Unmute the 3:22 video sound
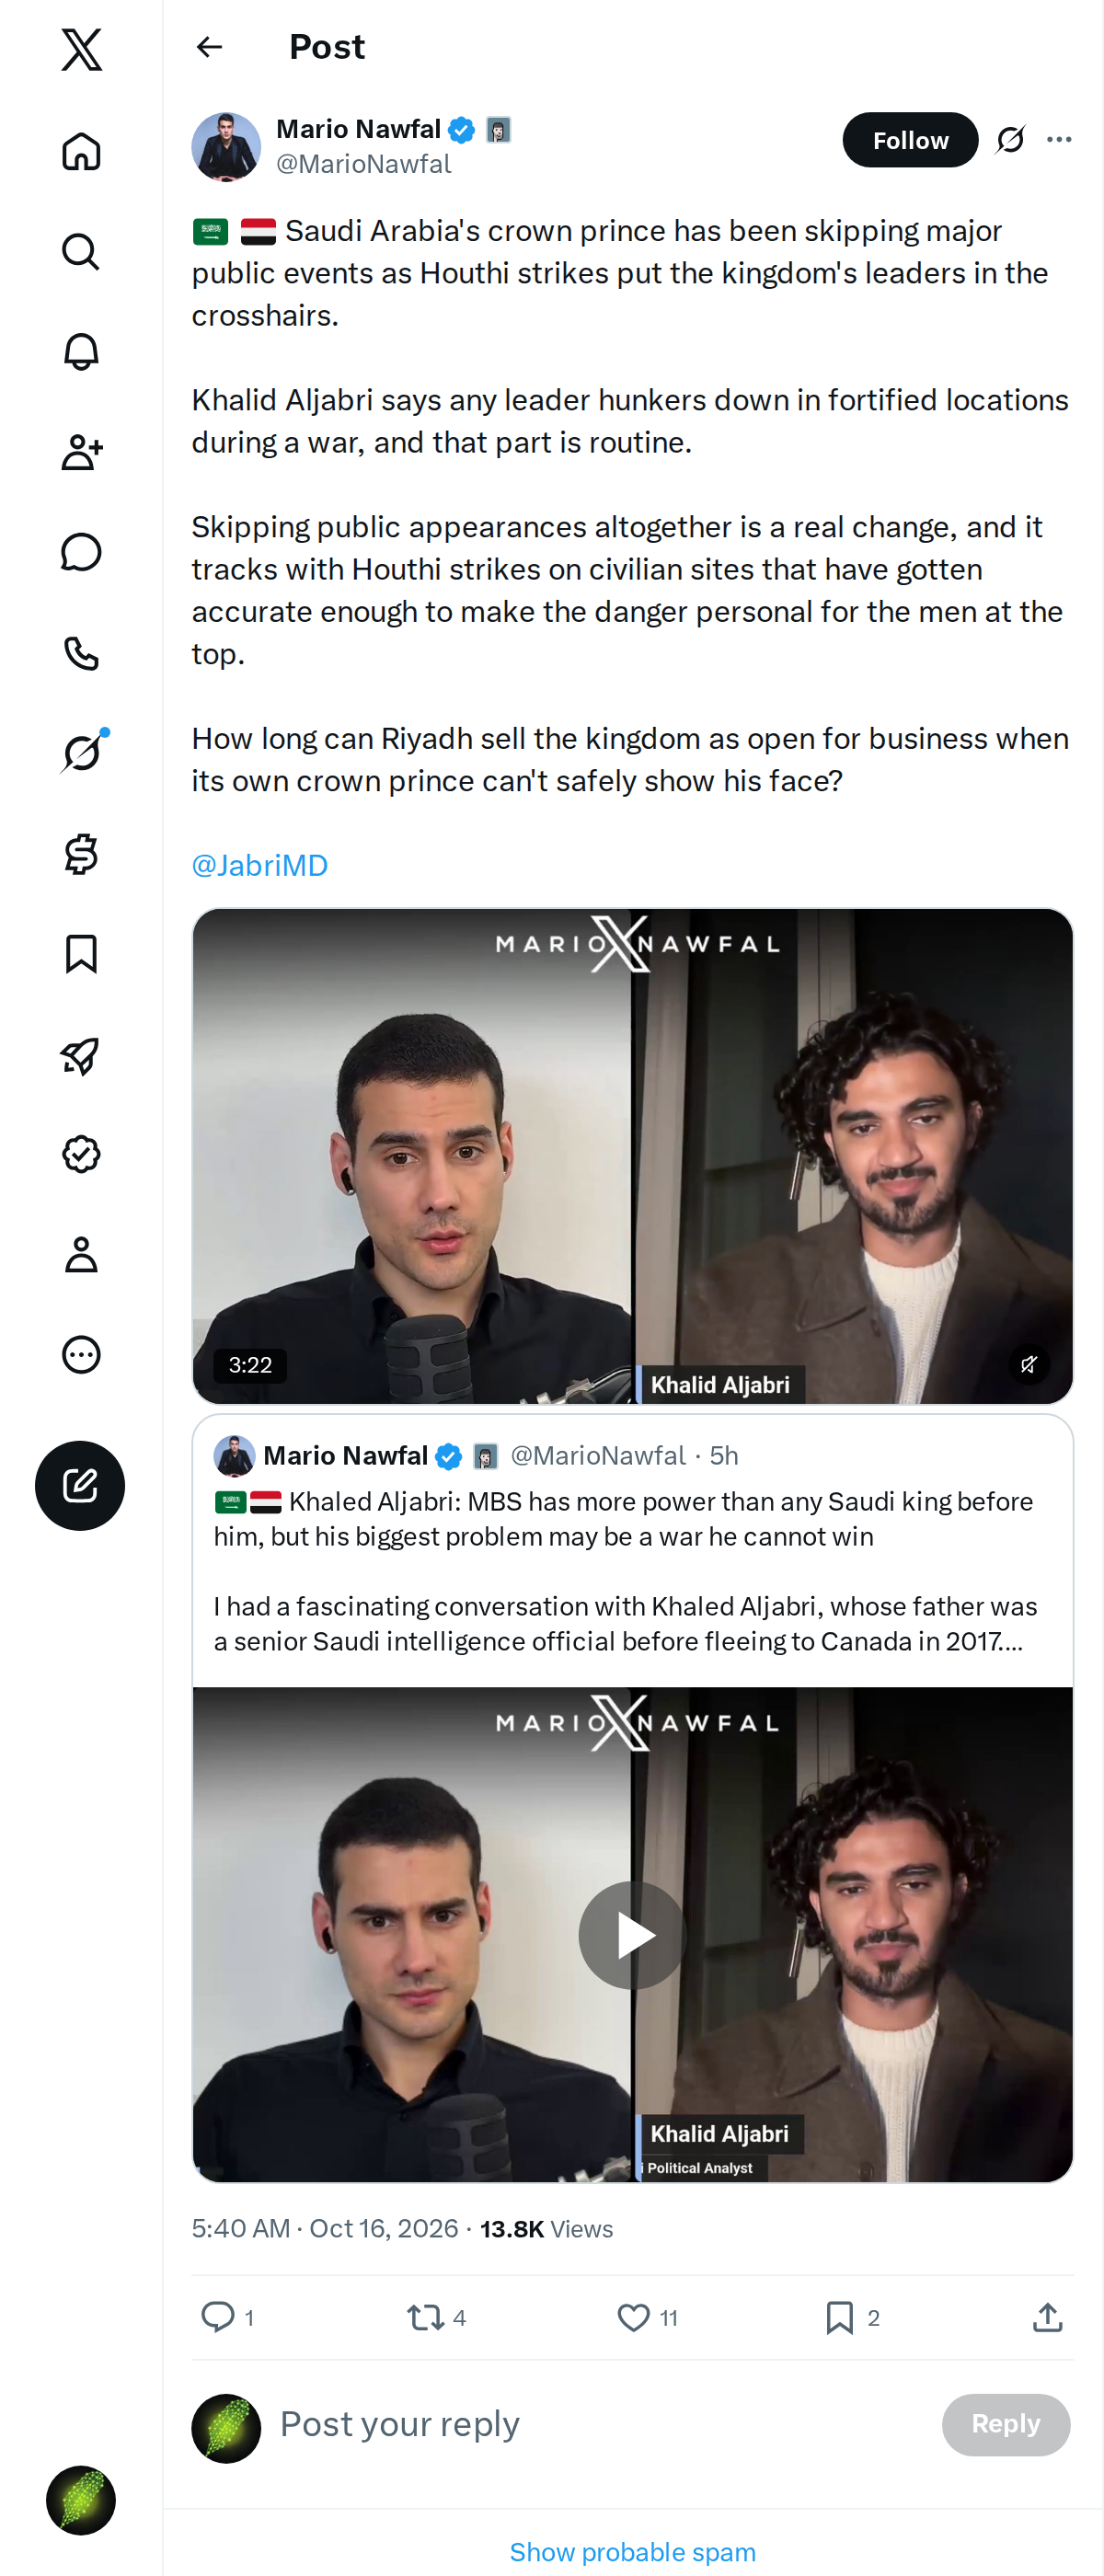1104x2576 pixels. pyautogui.click(x=1028, y=1364)
